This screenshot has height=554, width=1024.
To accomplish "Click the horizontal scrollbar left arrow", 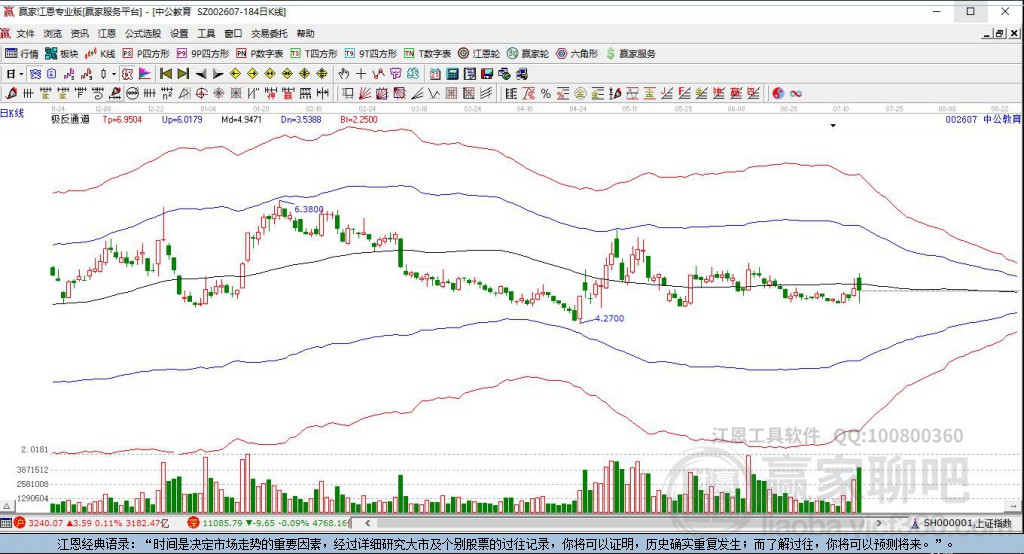I will 368,523.
